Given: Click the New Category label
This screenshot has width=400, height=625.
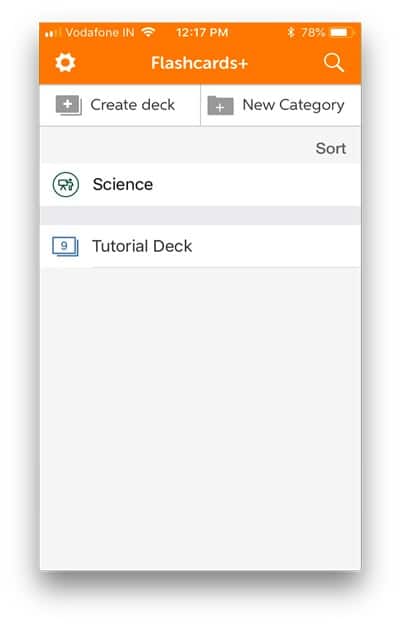Looking at the screenshot, I should pos(293,105).
